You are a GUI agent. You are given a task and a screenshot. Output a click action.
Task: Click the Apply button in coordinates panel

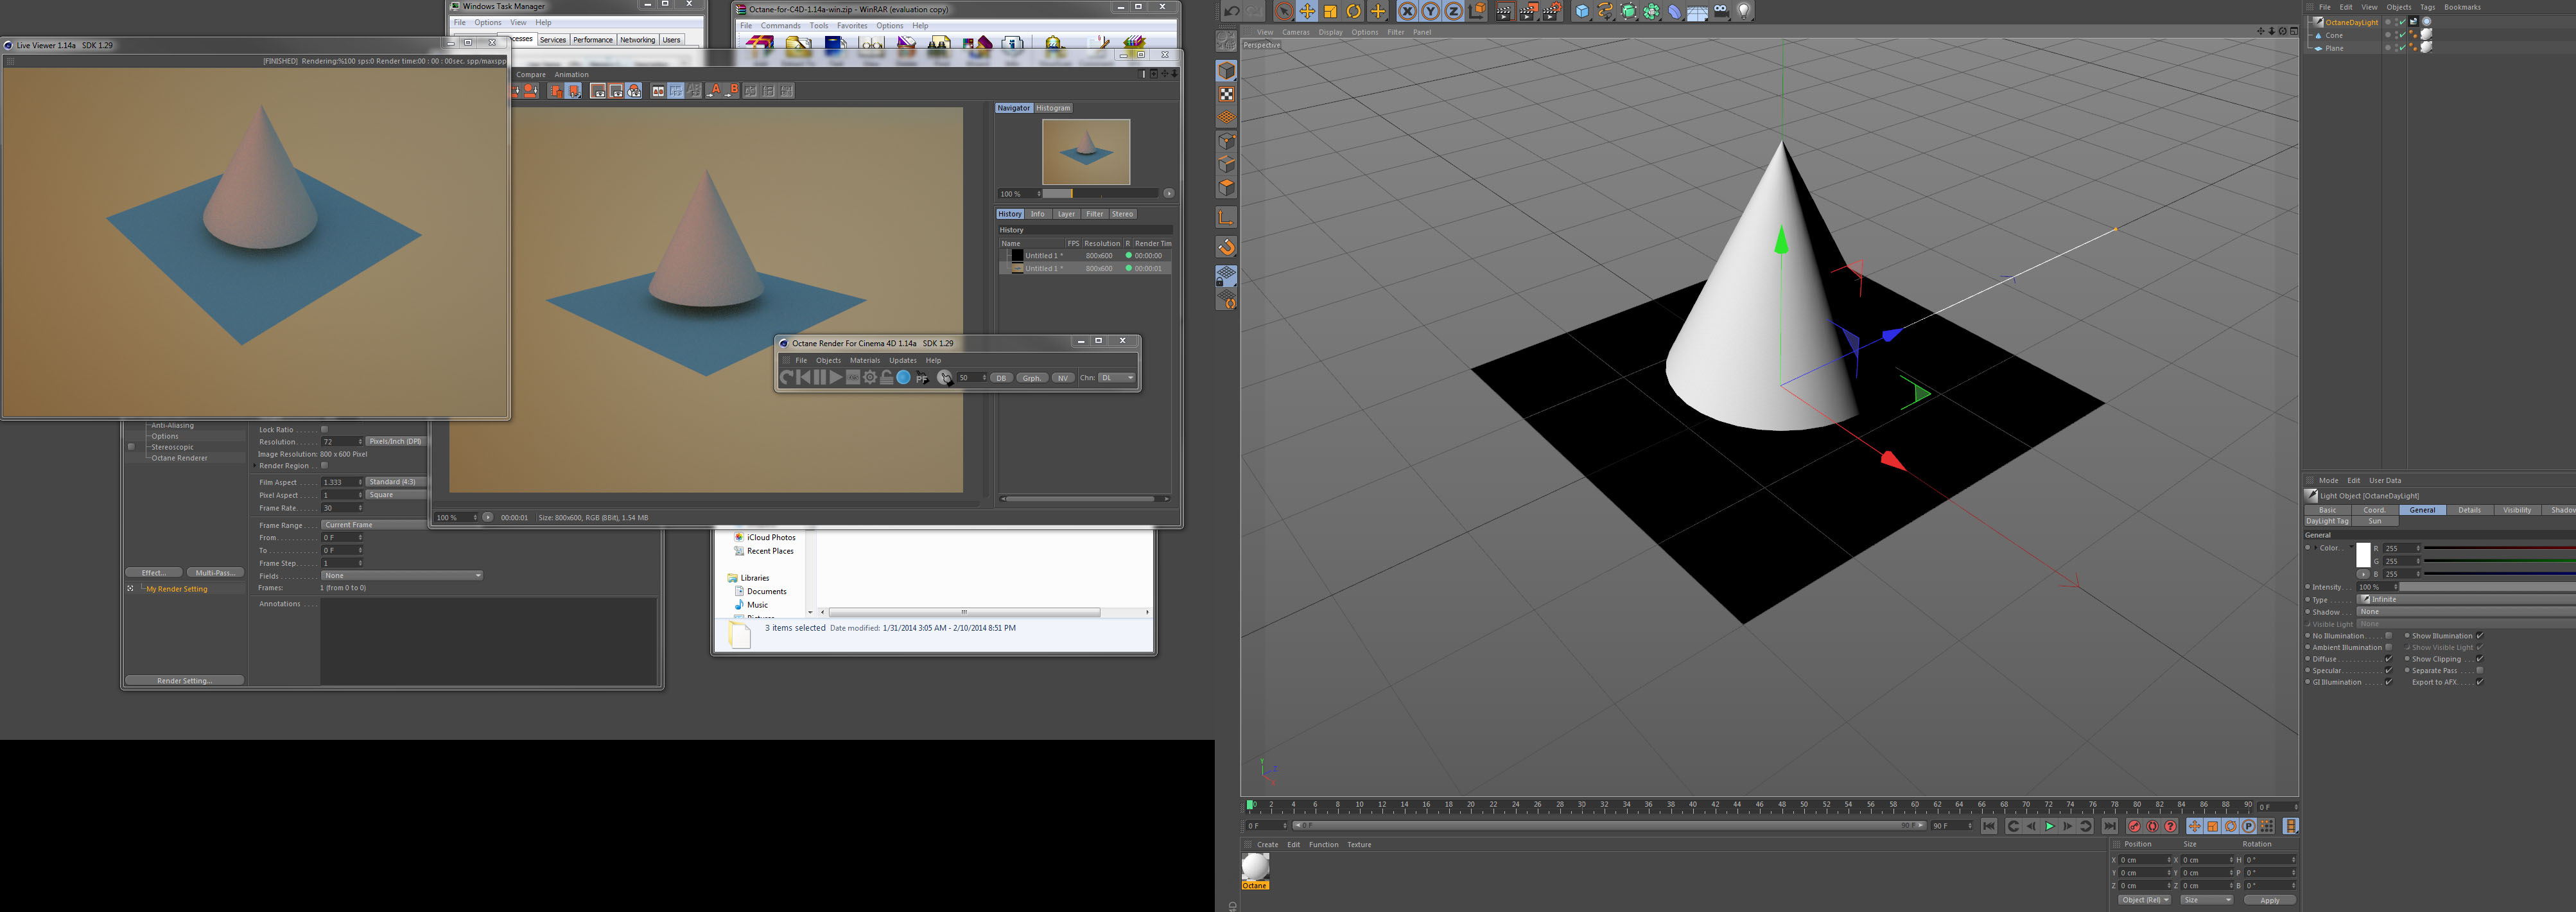click(x=2269, y=900)
